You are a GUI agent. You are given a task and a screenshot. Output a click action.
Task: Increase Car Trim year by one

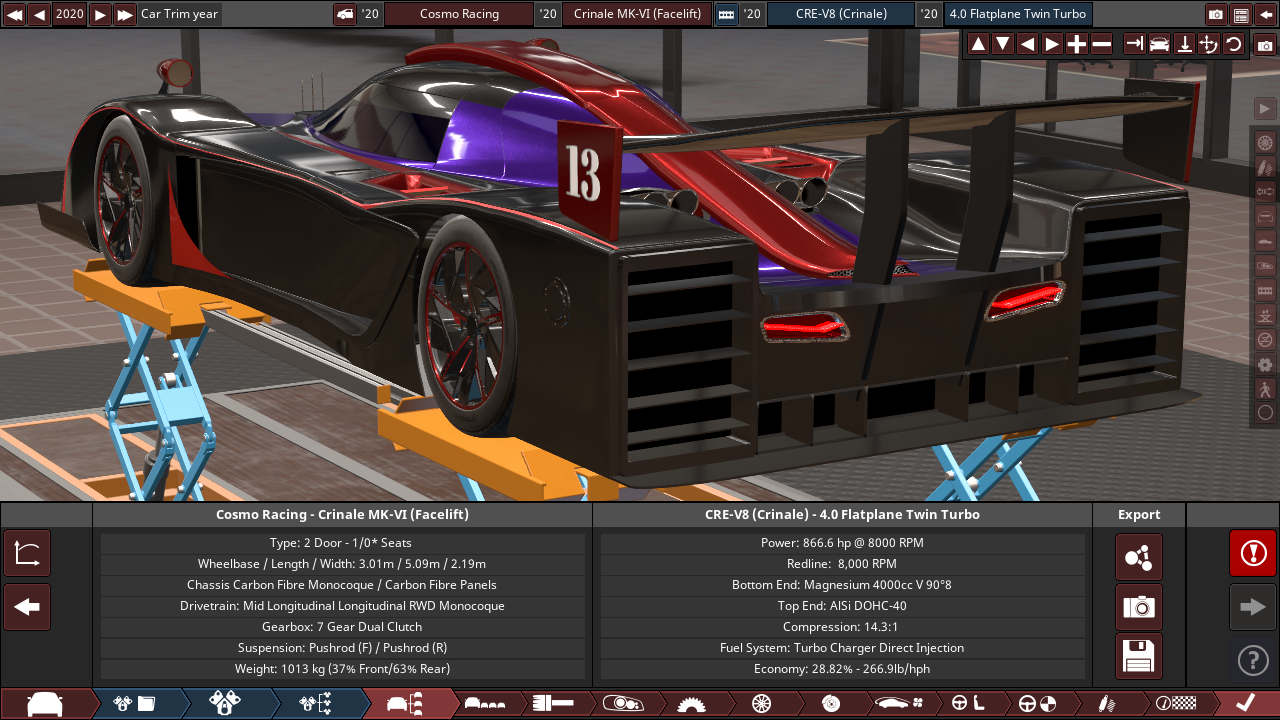click(x=100, y=14)
